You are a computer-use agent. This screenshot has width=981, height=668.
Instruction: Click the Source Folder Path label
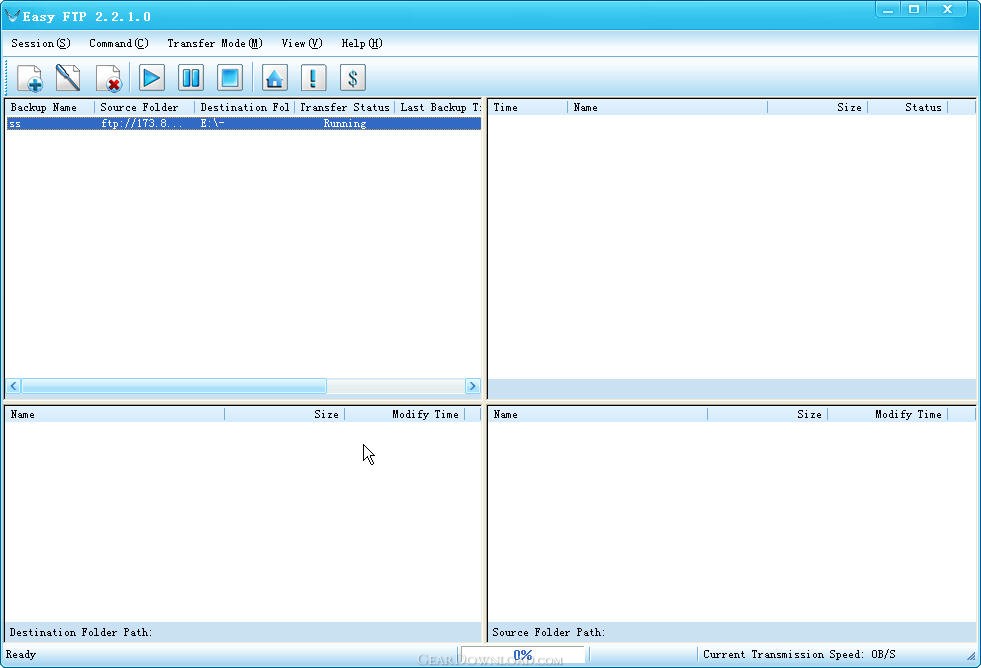[549, 632]
